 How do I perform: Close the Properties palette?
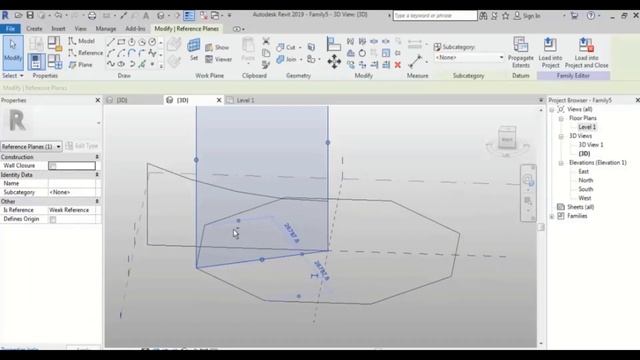click(98, 100)
